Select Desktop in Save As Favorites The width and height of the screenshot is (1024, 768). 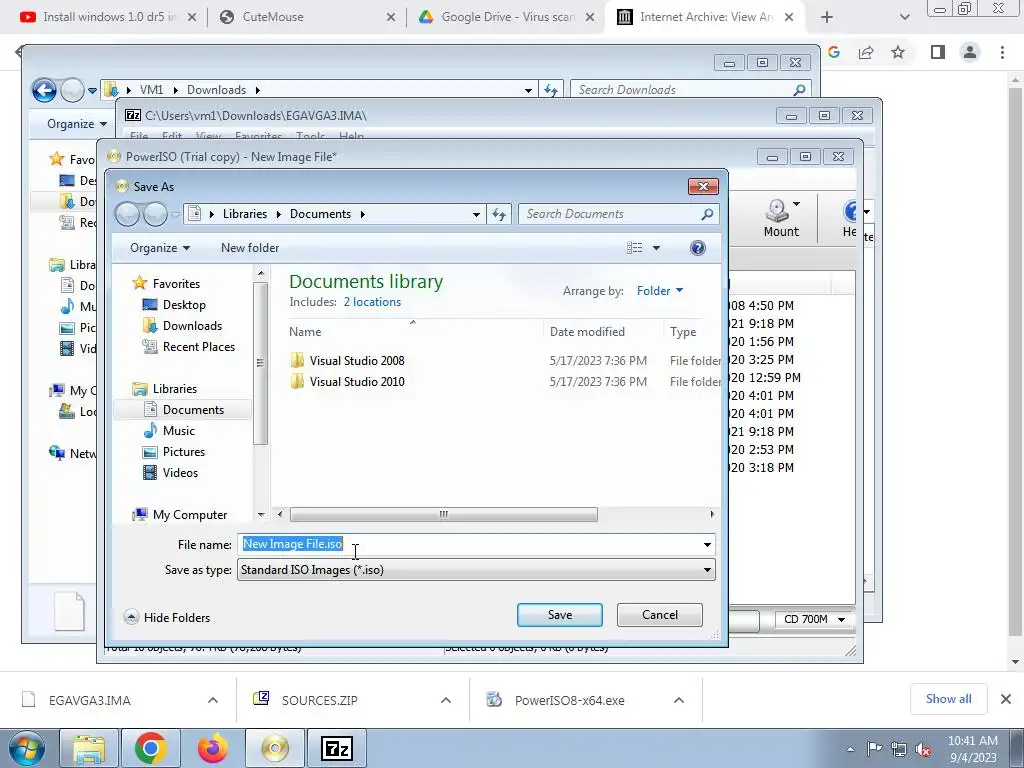point(184,304)
